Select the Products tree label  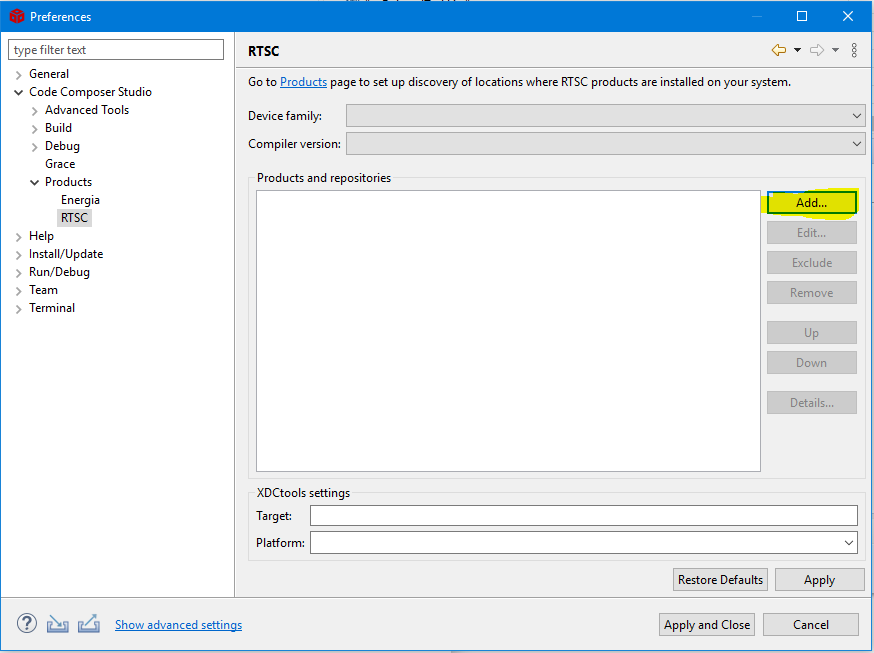(69, 182)
